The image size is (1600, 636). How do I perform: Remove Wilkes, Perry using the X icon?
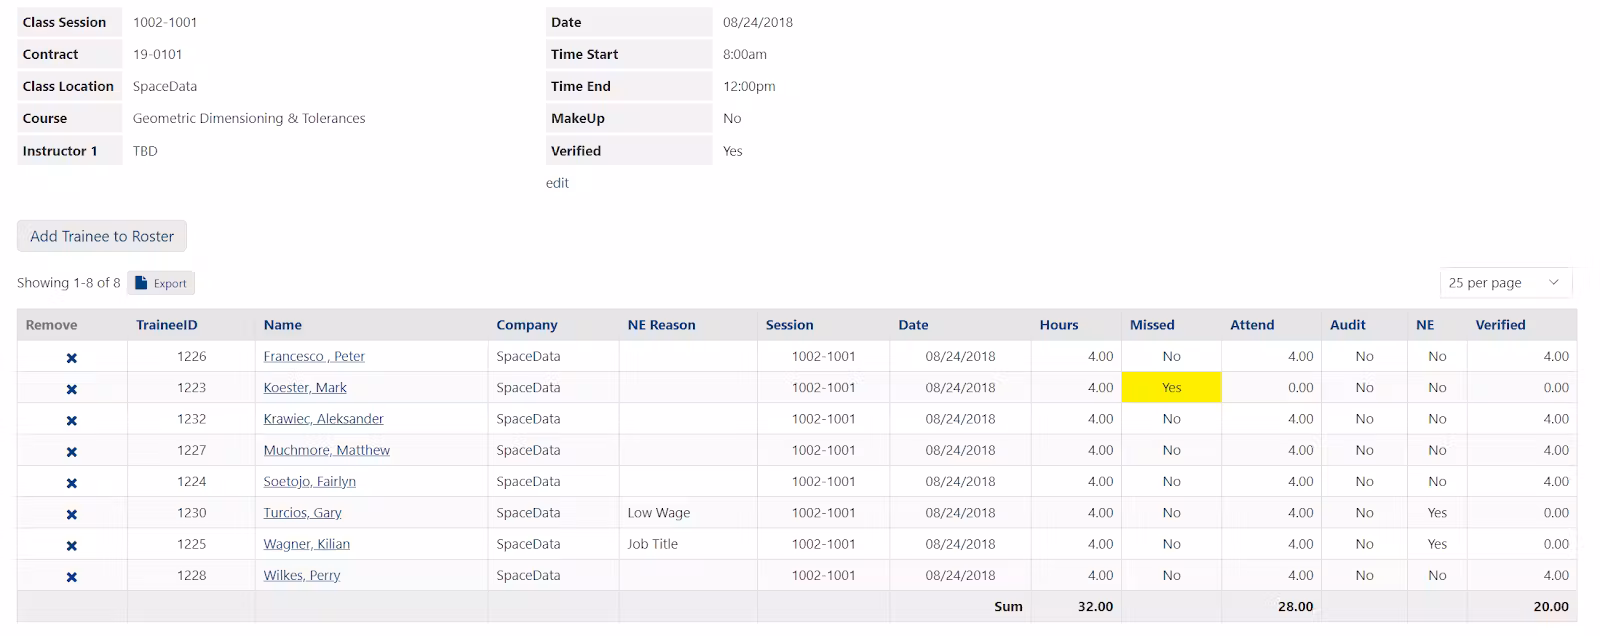coord(71,577)
